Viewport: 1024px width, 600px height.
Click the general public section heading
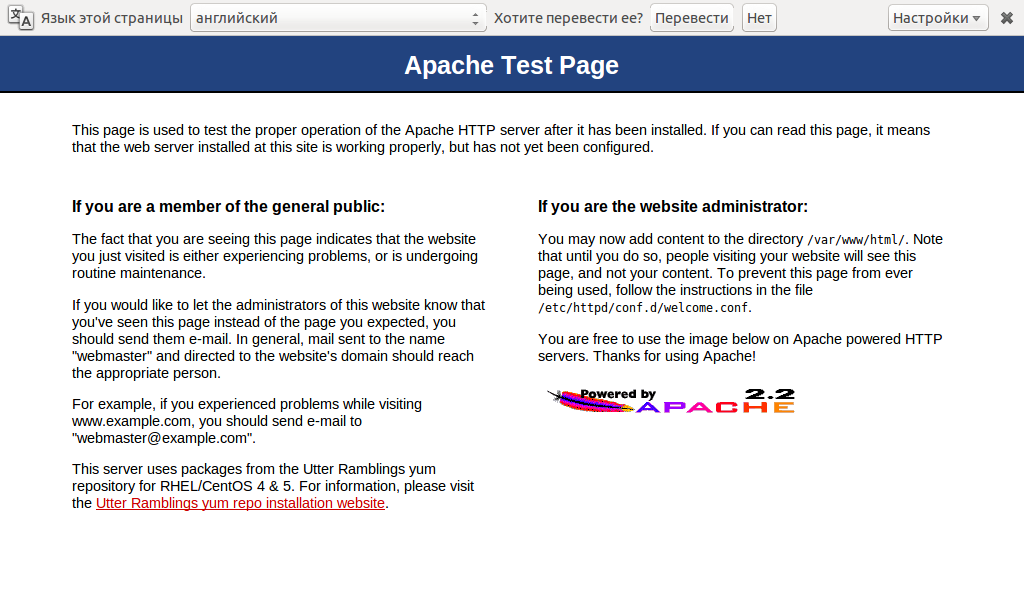tap(228, 207)
